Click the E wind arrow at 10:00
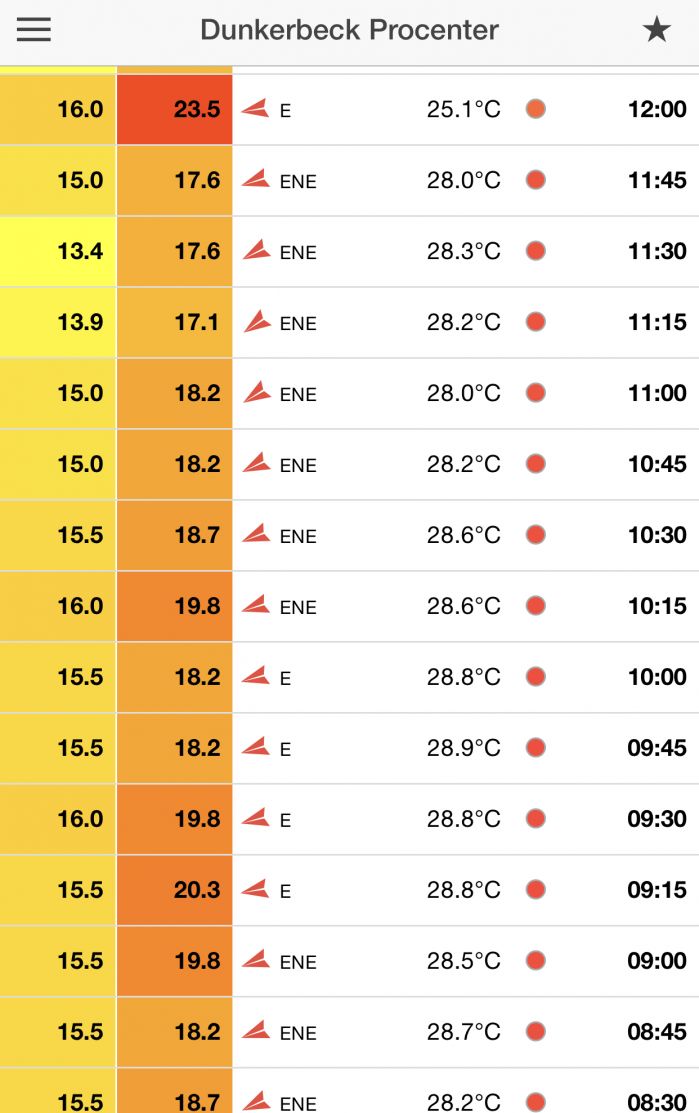Viewport: 699px width, 1113px height. point(256,676)
